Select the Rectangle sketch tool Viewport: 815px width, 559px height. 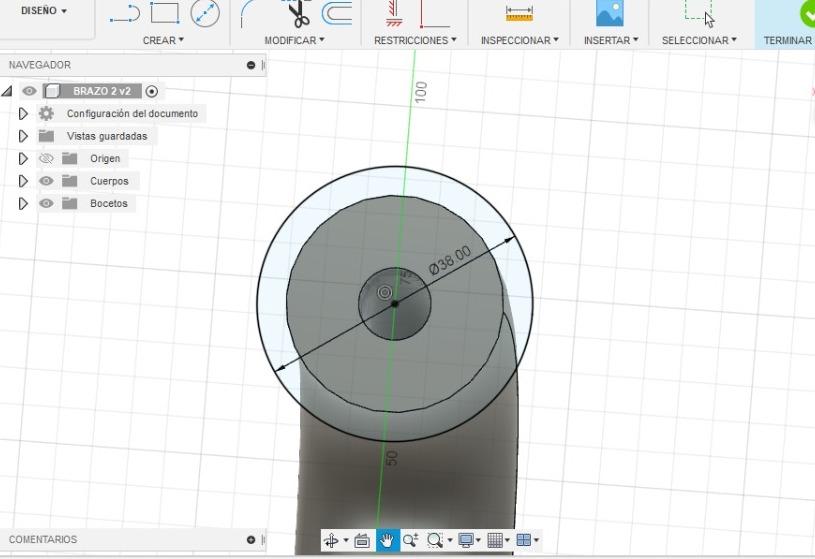tap(164, 13)
